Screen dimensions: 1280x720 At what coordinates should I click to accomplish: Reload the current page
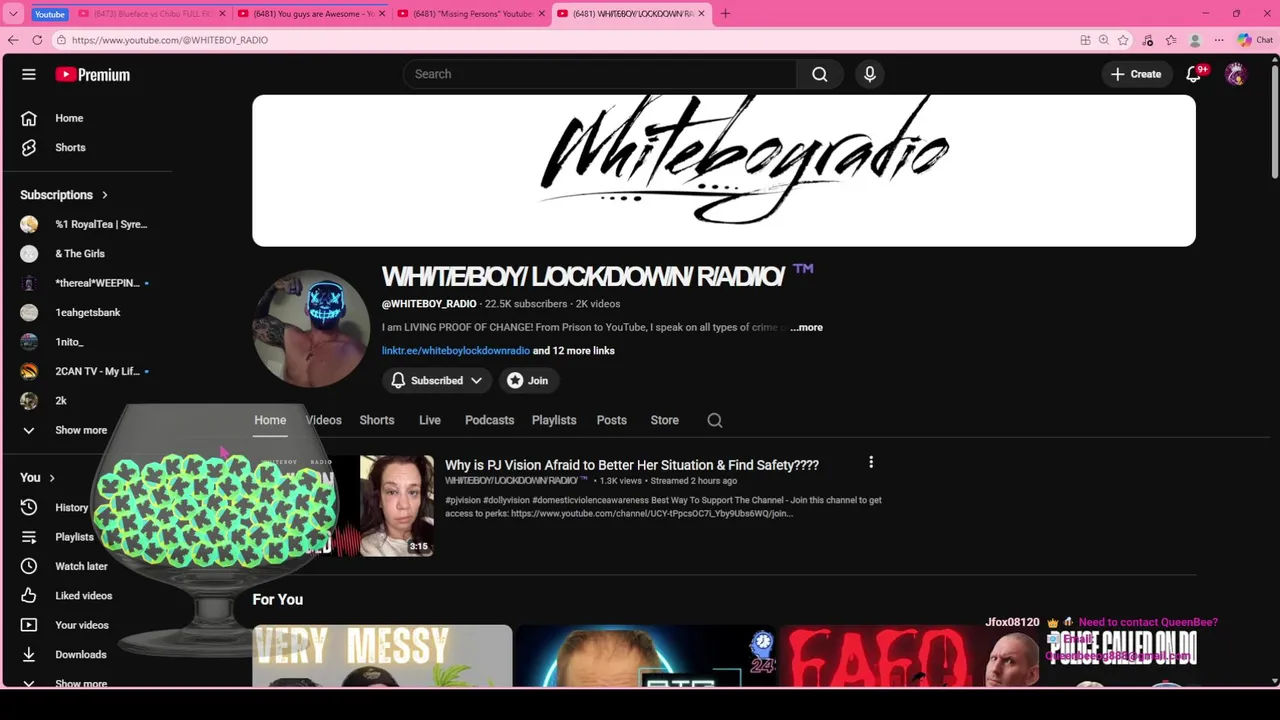tap(37, 40)
